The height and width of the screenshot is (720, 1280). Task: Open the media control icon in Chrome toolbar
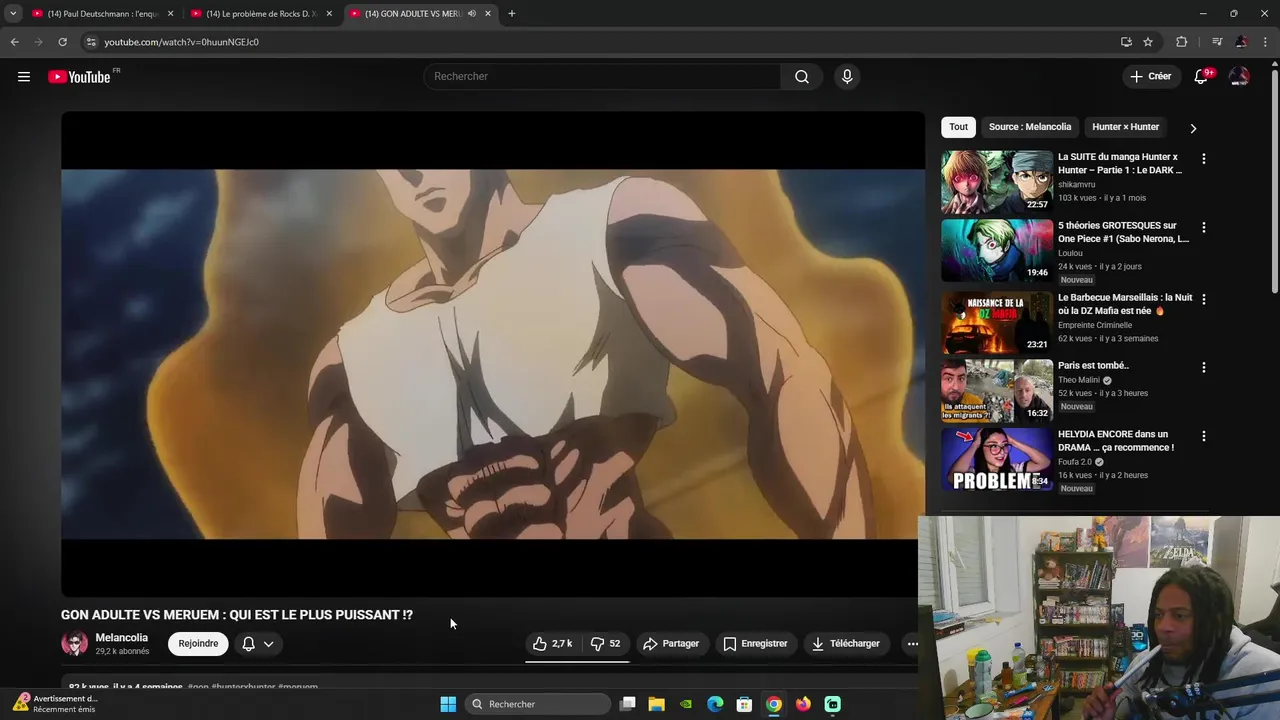1217,42
